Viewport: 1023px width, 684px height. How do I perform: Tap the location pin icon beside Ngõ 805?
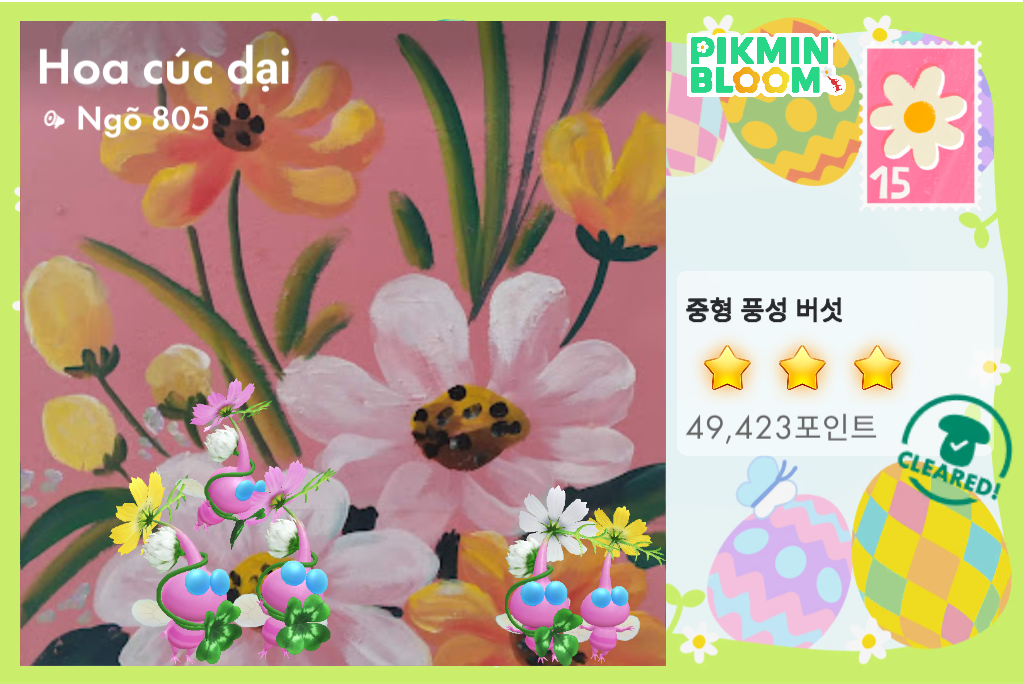click(x=53, y=119)
